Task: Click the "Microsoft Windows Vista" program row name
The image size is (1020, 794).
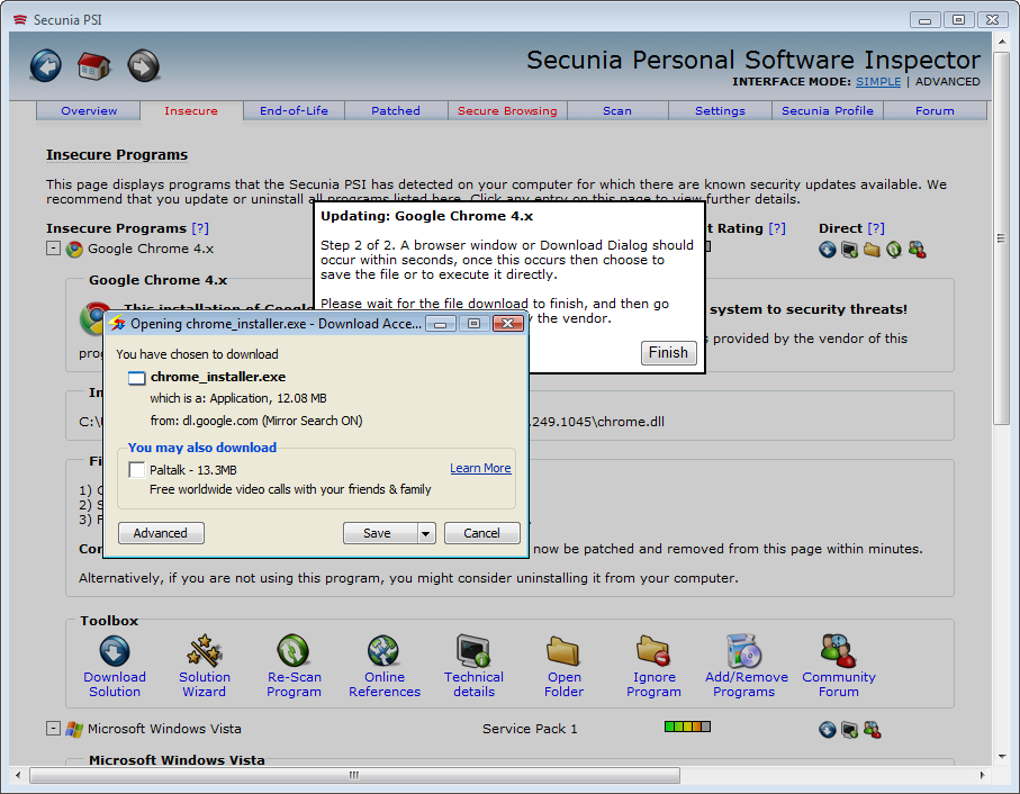Action: 165,729
